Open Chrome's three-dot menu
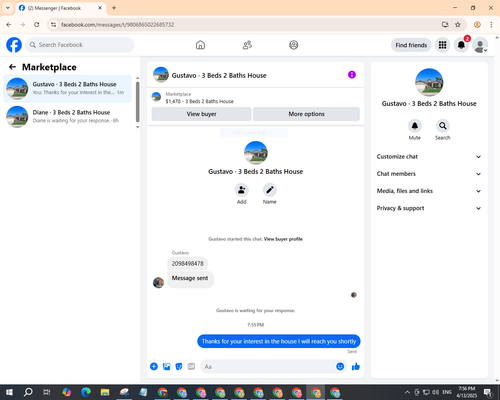The image size is (500, 400). tap(491, 25)
